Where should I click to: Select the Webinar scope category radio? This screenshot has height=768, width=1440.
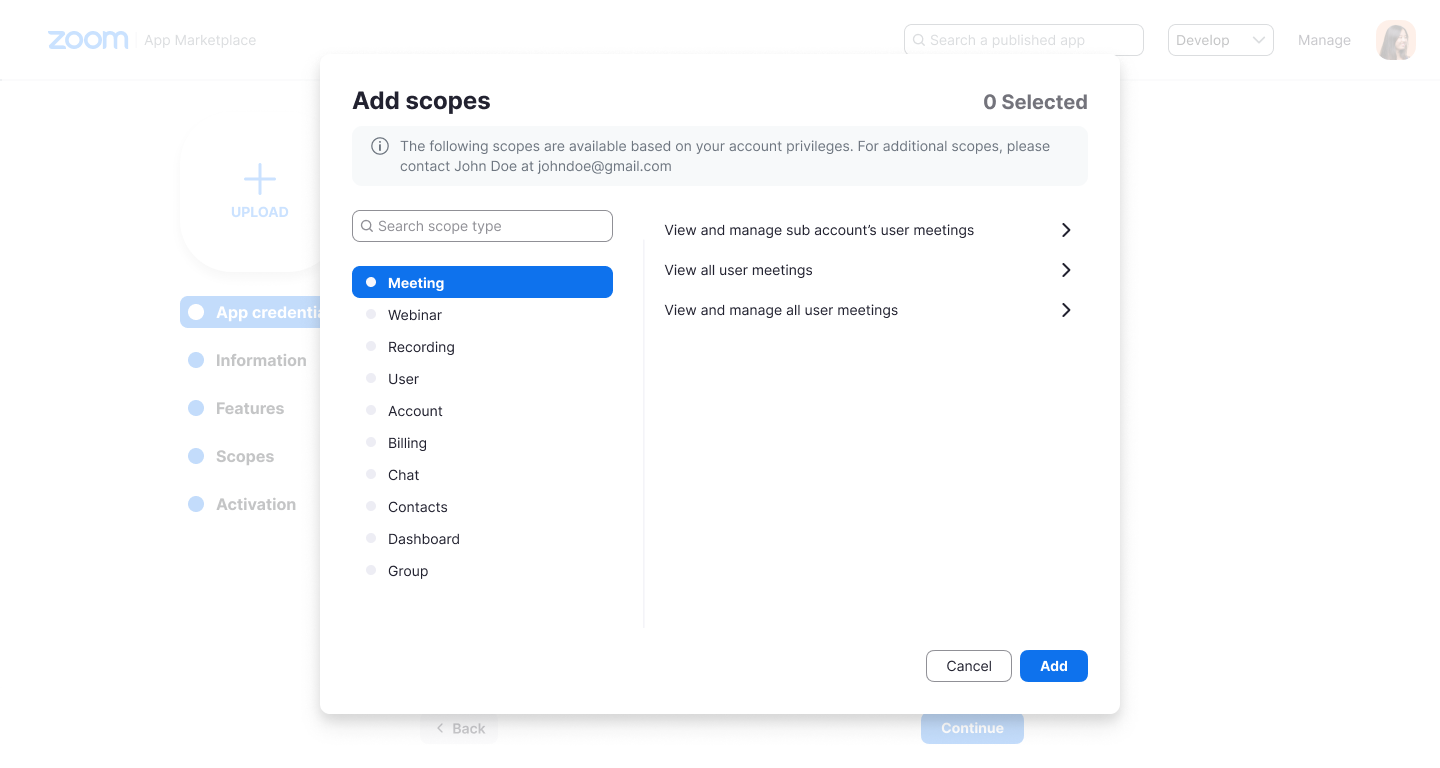coord(371,314)
